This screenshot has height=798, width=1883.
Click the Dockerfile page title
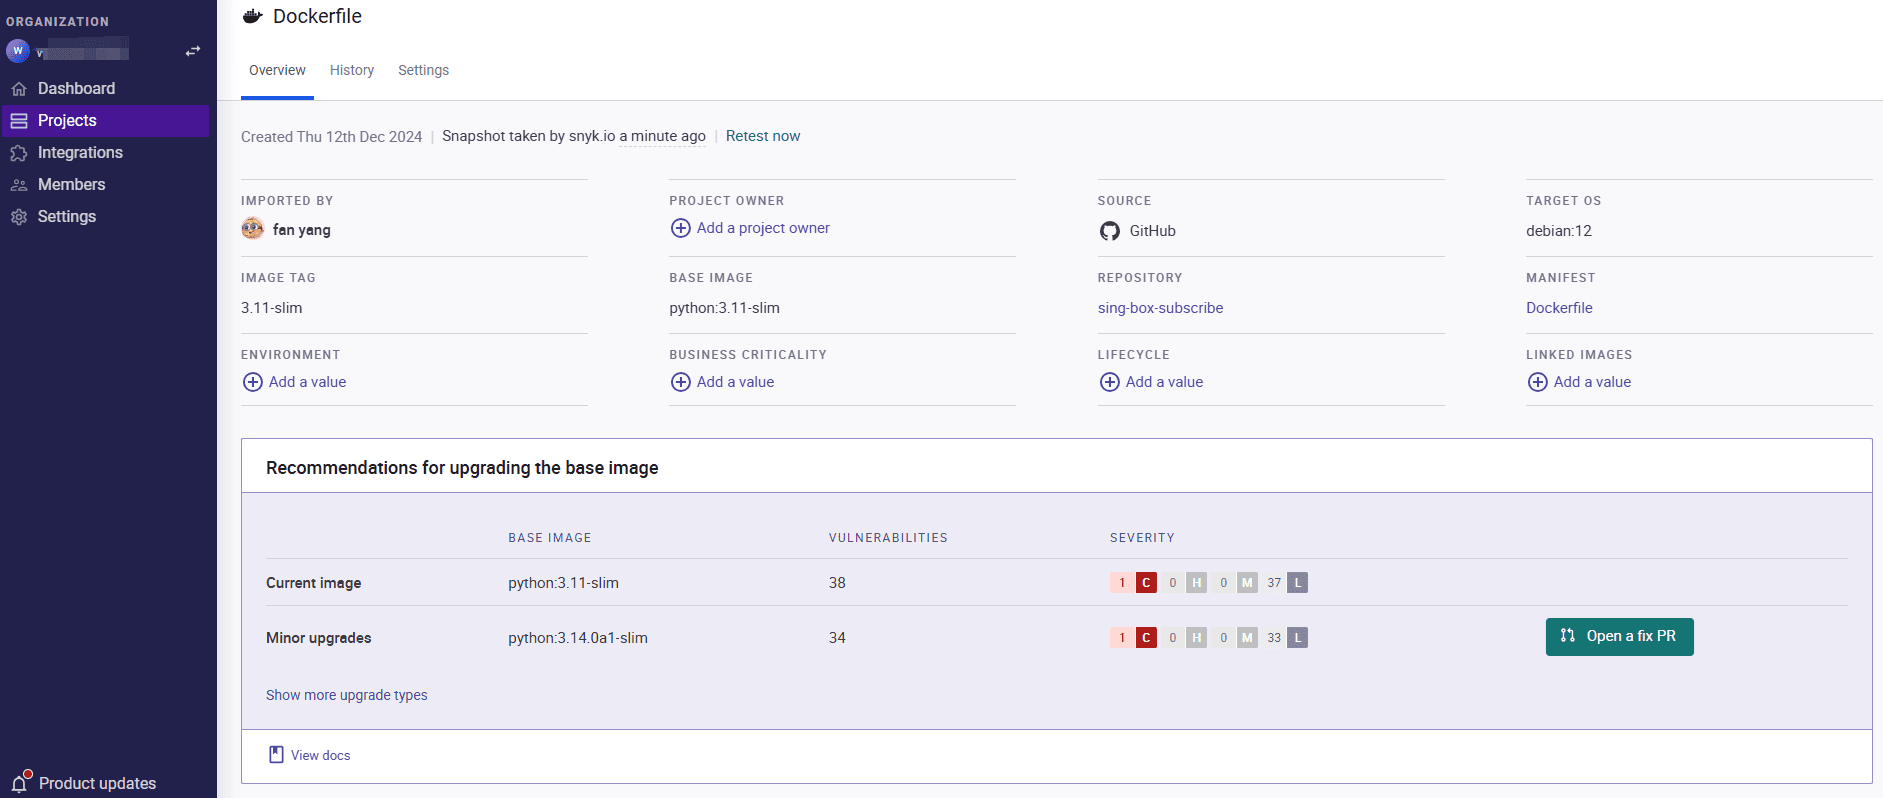(x=317, y=16)
